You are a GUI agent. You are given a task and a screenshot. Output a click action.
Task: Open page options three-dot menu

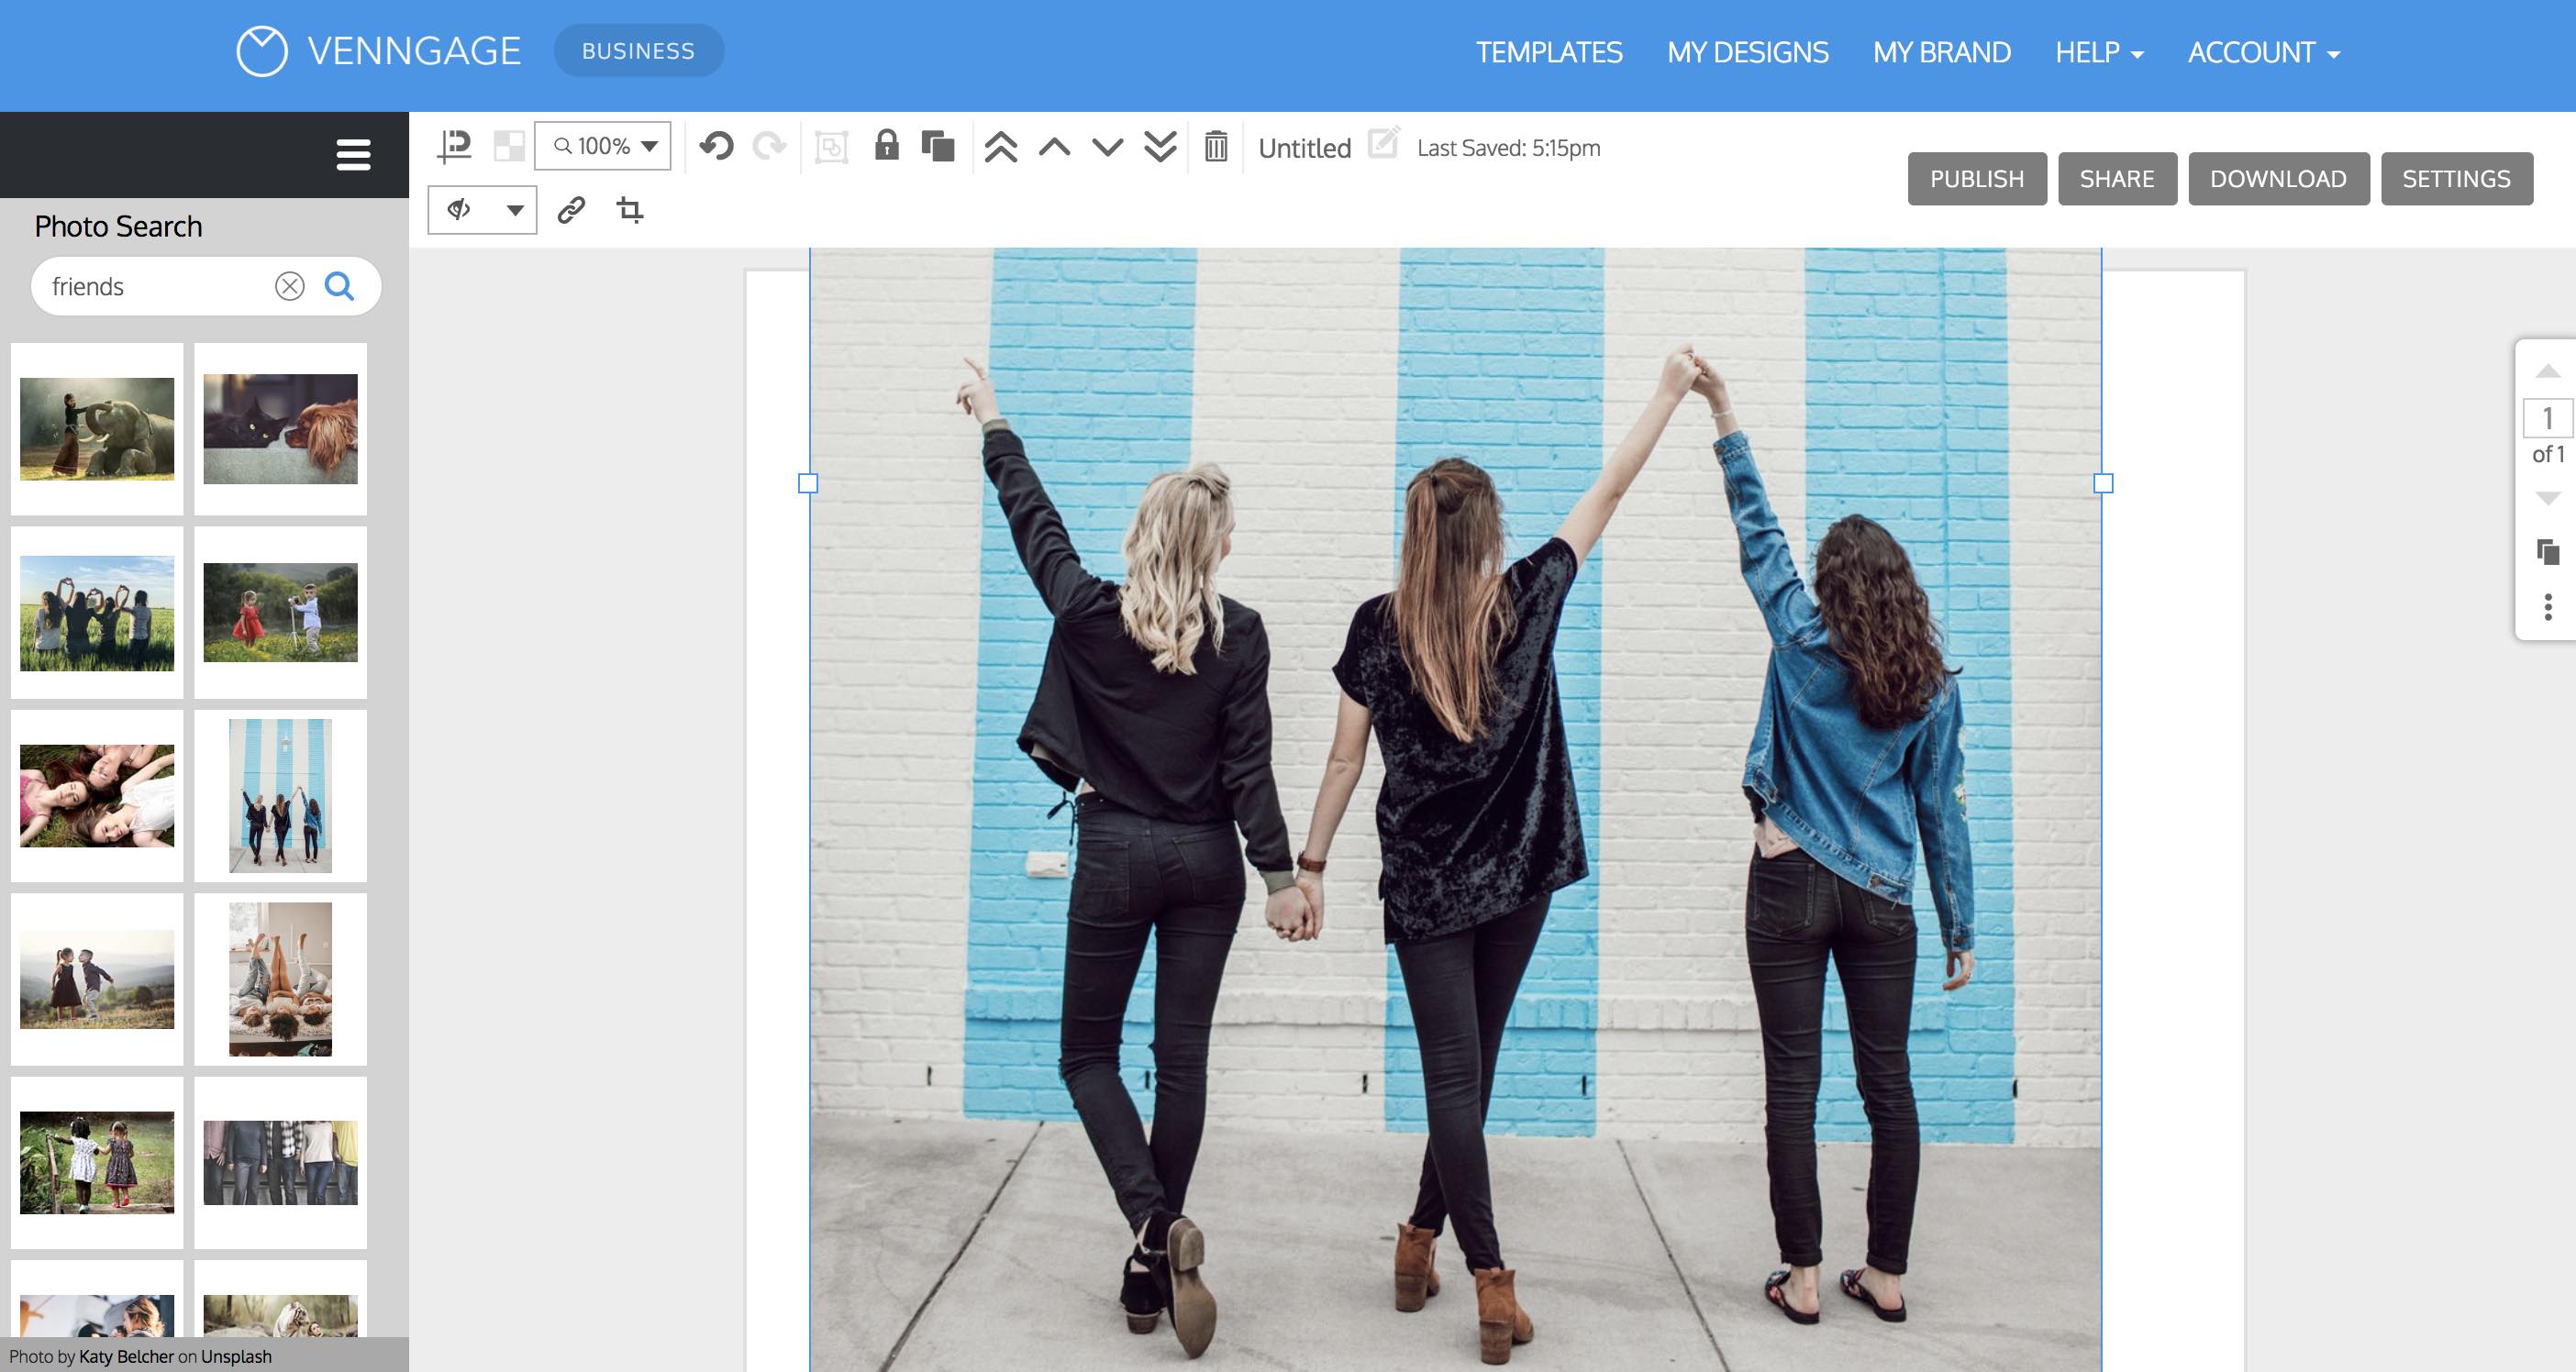pos(2547,607)
